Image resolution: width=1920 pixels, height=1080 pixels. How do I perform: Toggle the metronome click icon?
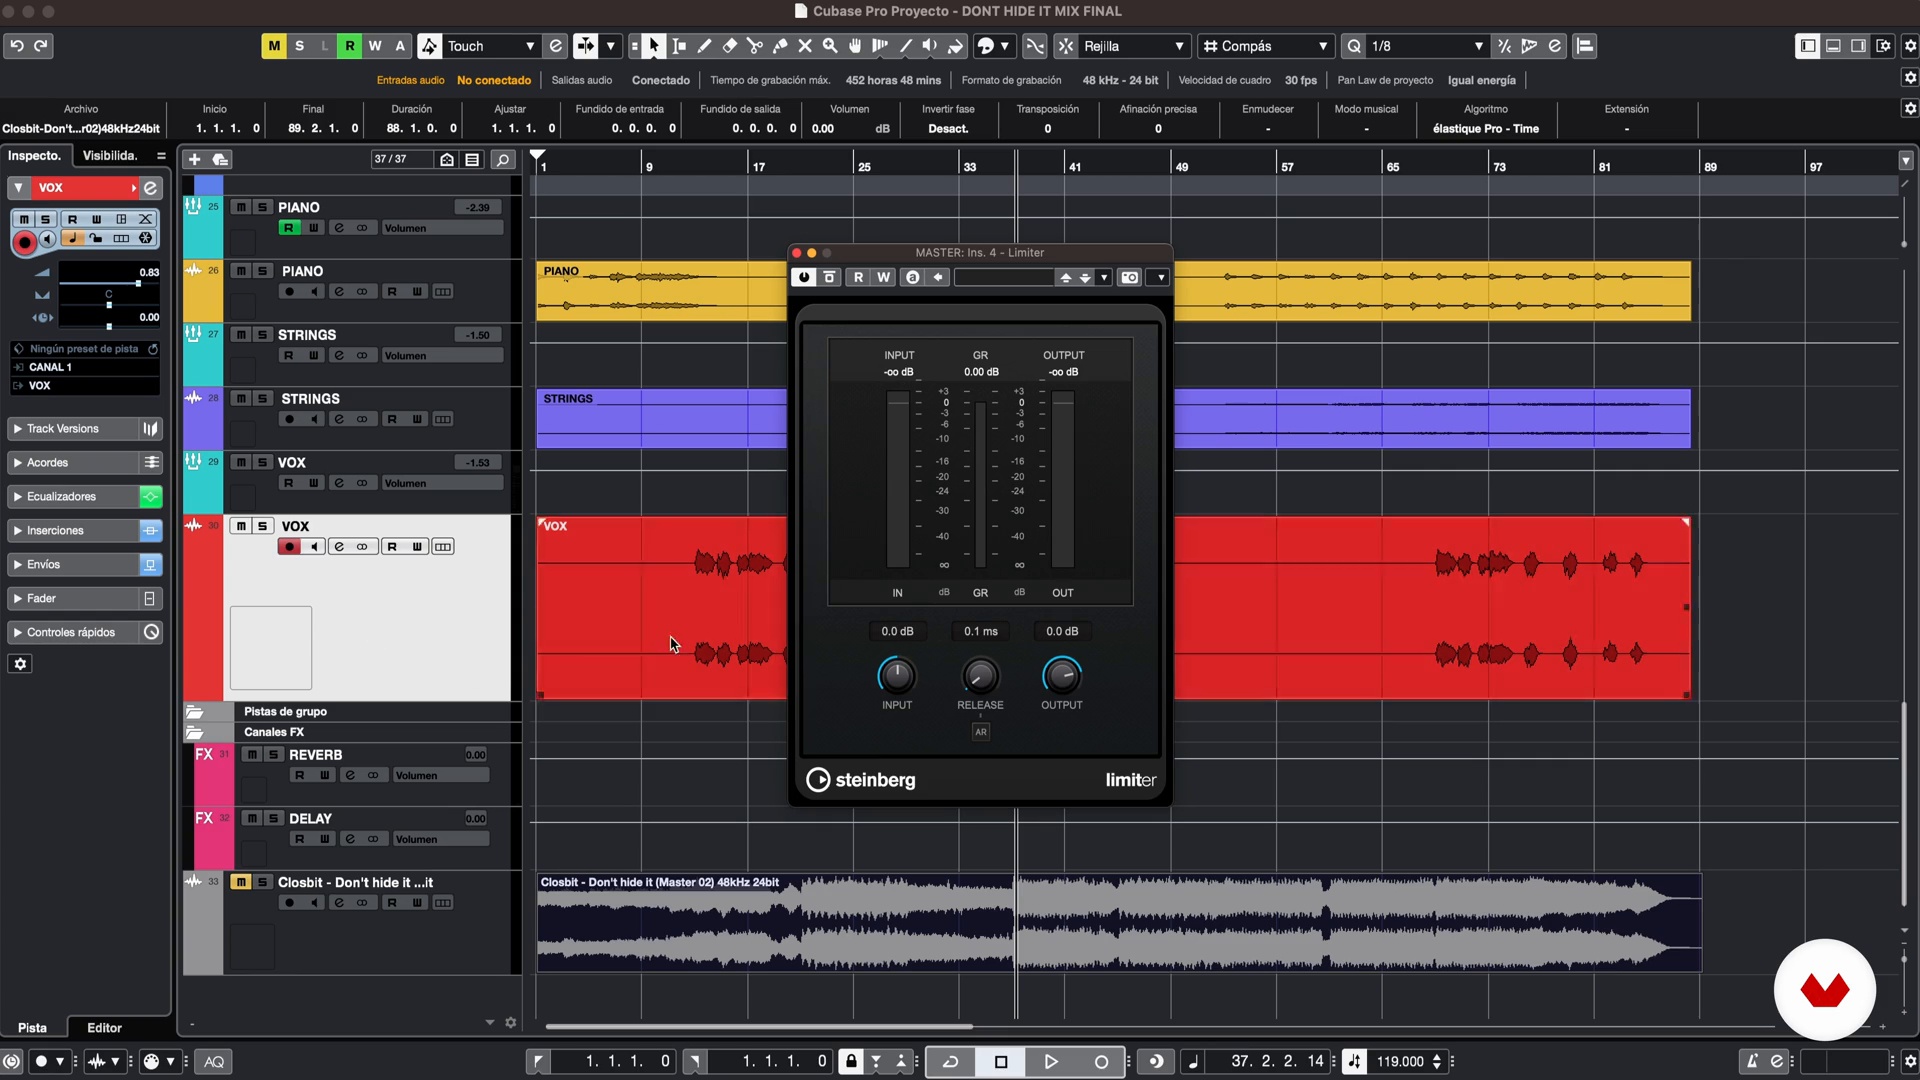click(1752, 1062)
